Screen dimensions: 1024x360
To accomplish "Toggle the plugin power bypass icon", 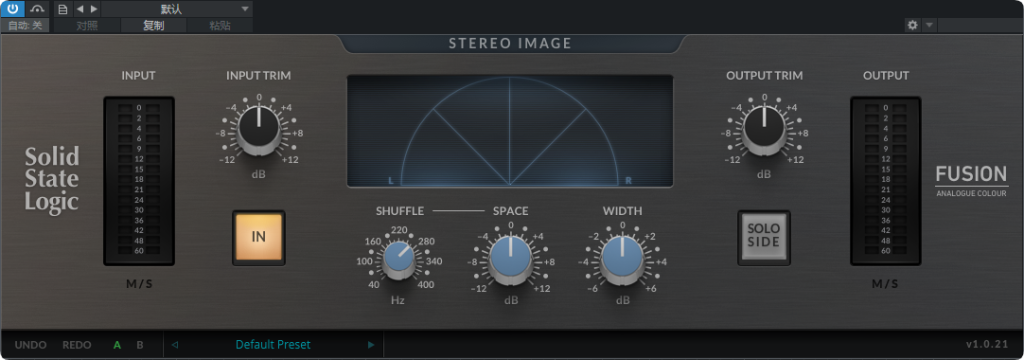I will [13, 8].
